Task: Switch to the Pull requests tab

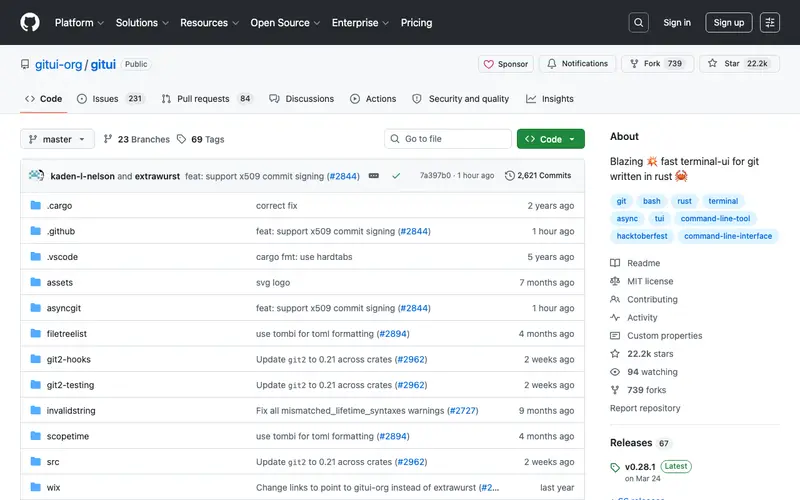Action: pos(207,98)
